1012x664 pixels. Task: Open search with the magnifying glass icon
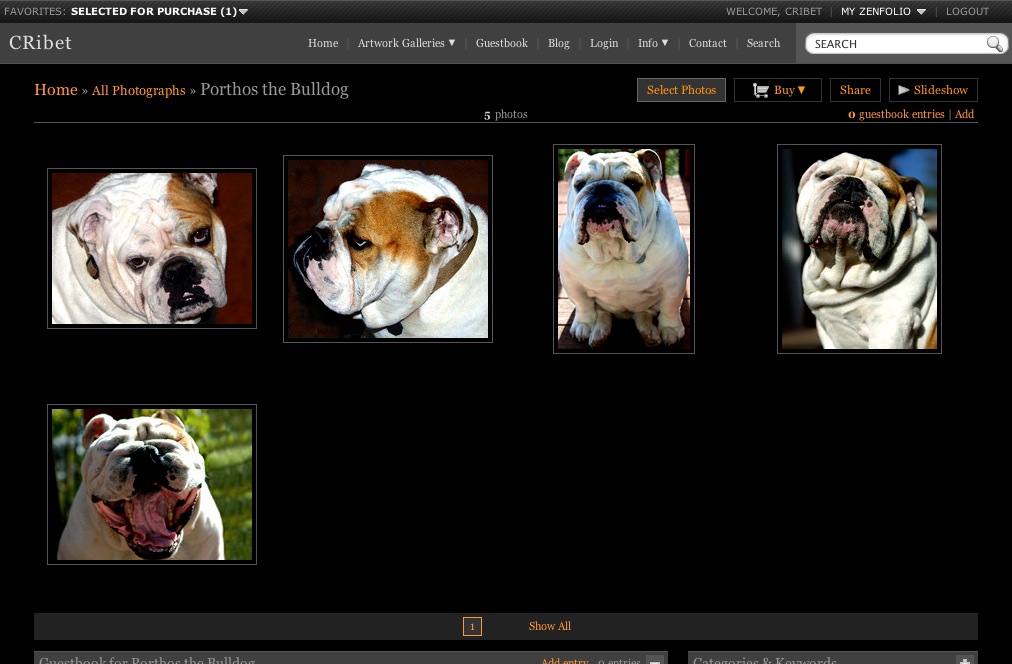click(x=995, y=44)
